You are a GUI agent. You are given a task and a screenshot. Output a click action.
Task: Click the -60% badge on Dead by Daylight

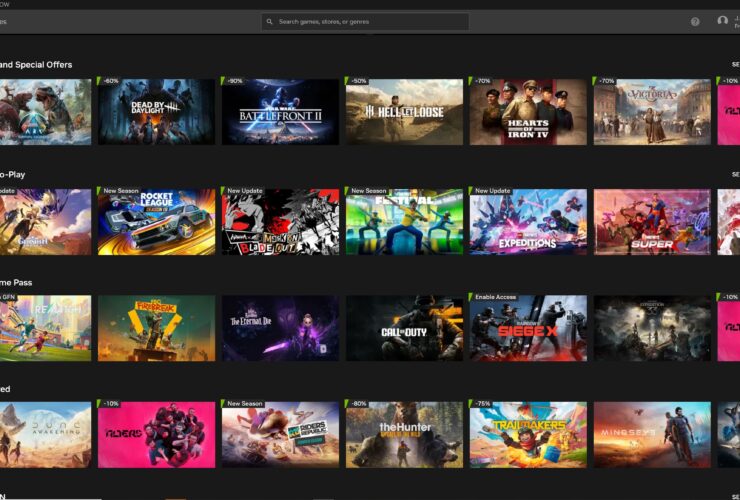pyautogui.click(x=109, y=81)
